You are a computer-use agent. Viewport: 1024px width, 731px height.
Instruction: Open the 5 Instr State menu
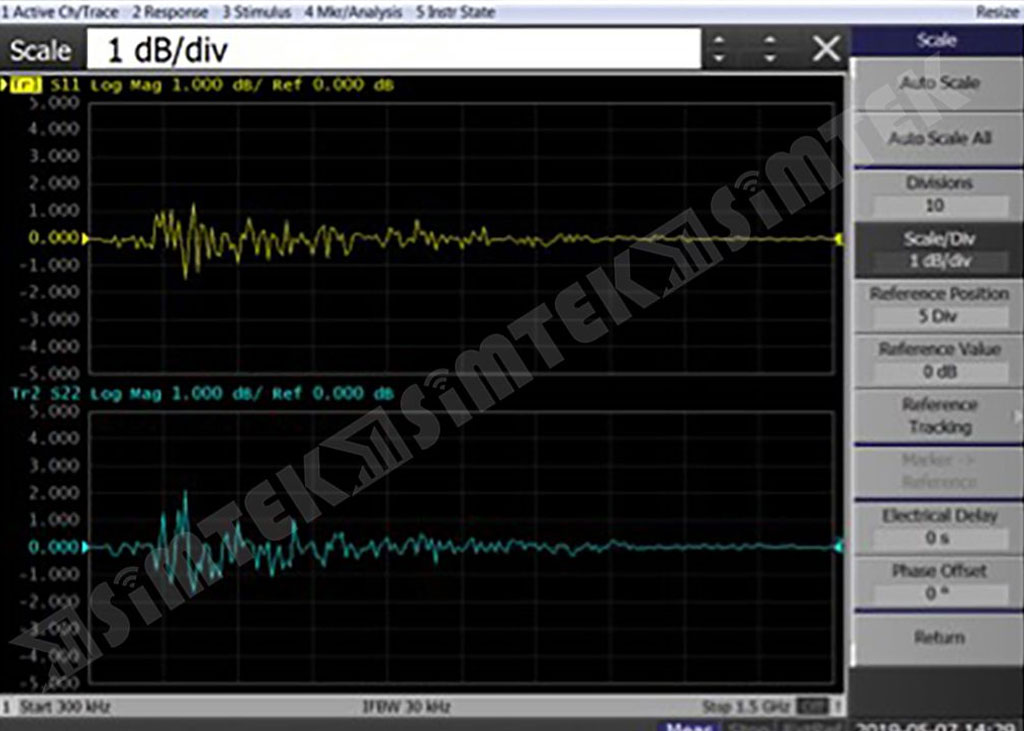click(455, 12)
